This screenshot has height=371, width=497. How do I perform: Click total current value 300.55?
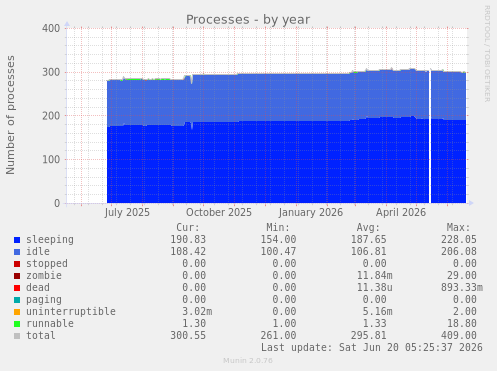188,335
